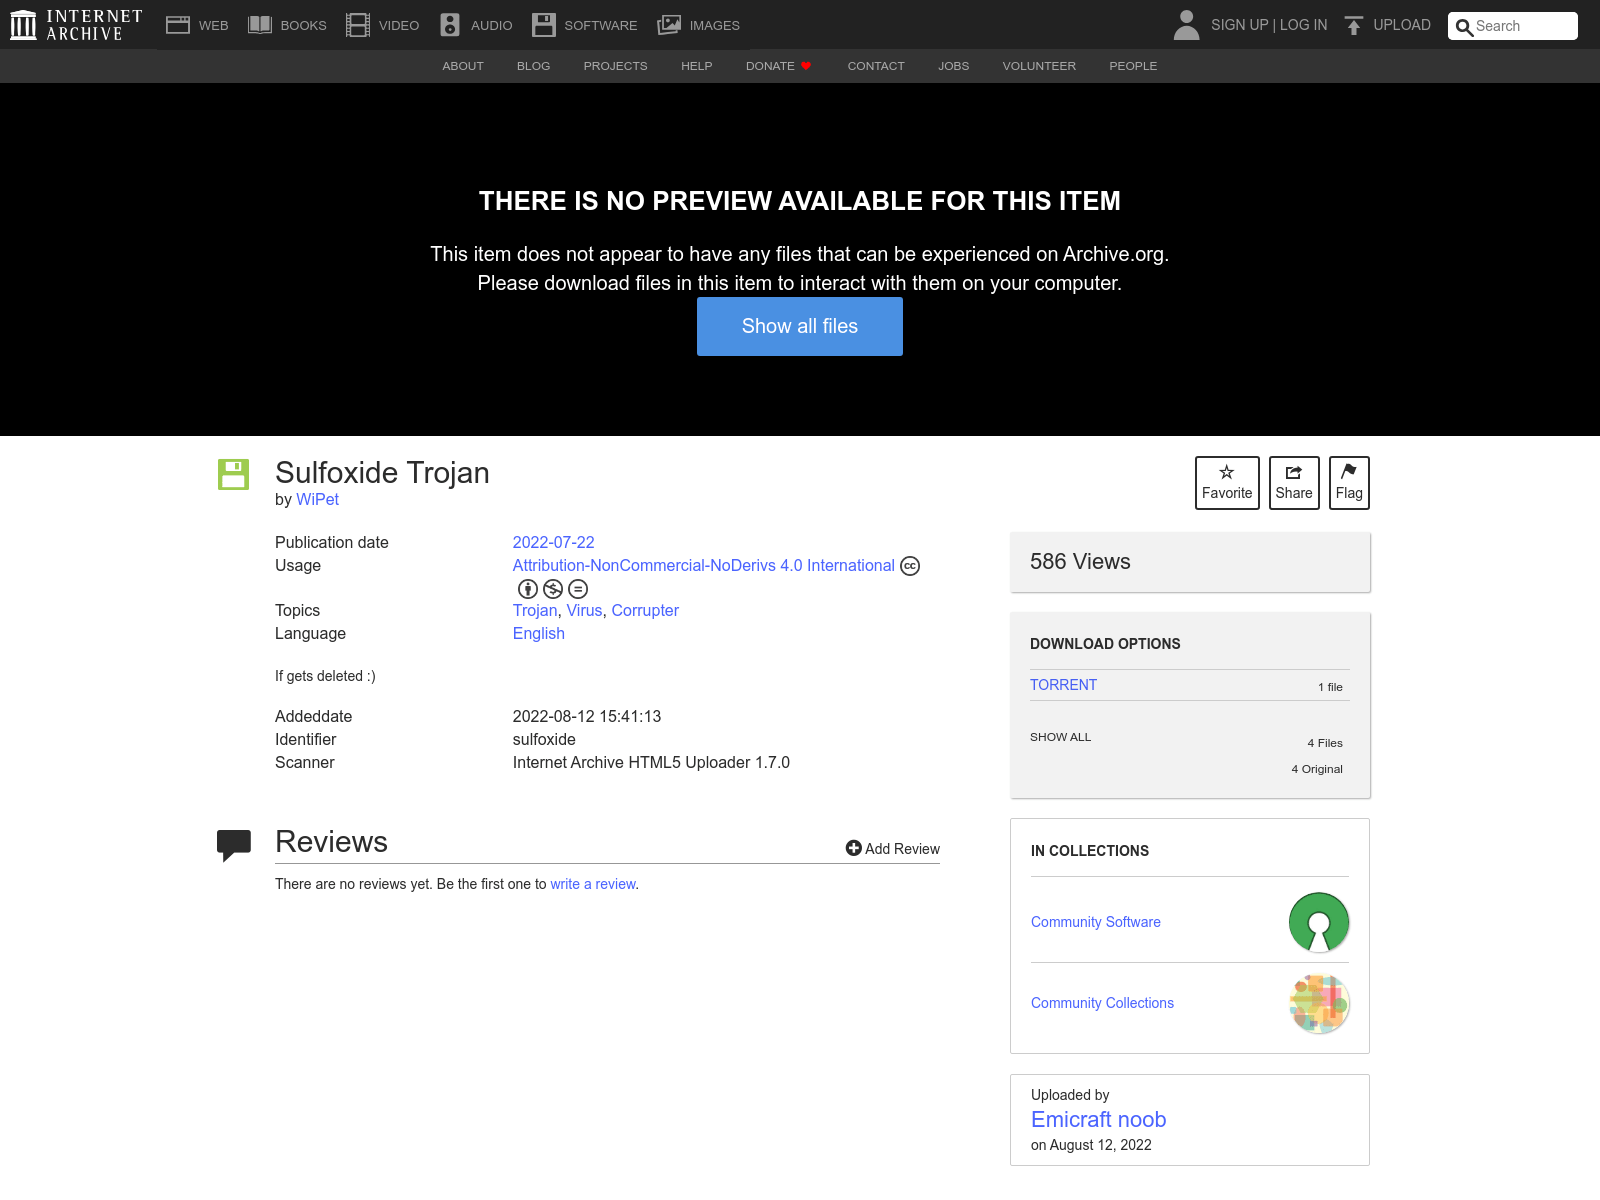Click SHOW ALL download options
The height and width of the screenshot is (1200, 1600).
[1060, 737]
